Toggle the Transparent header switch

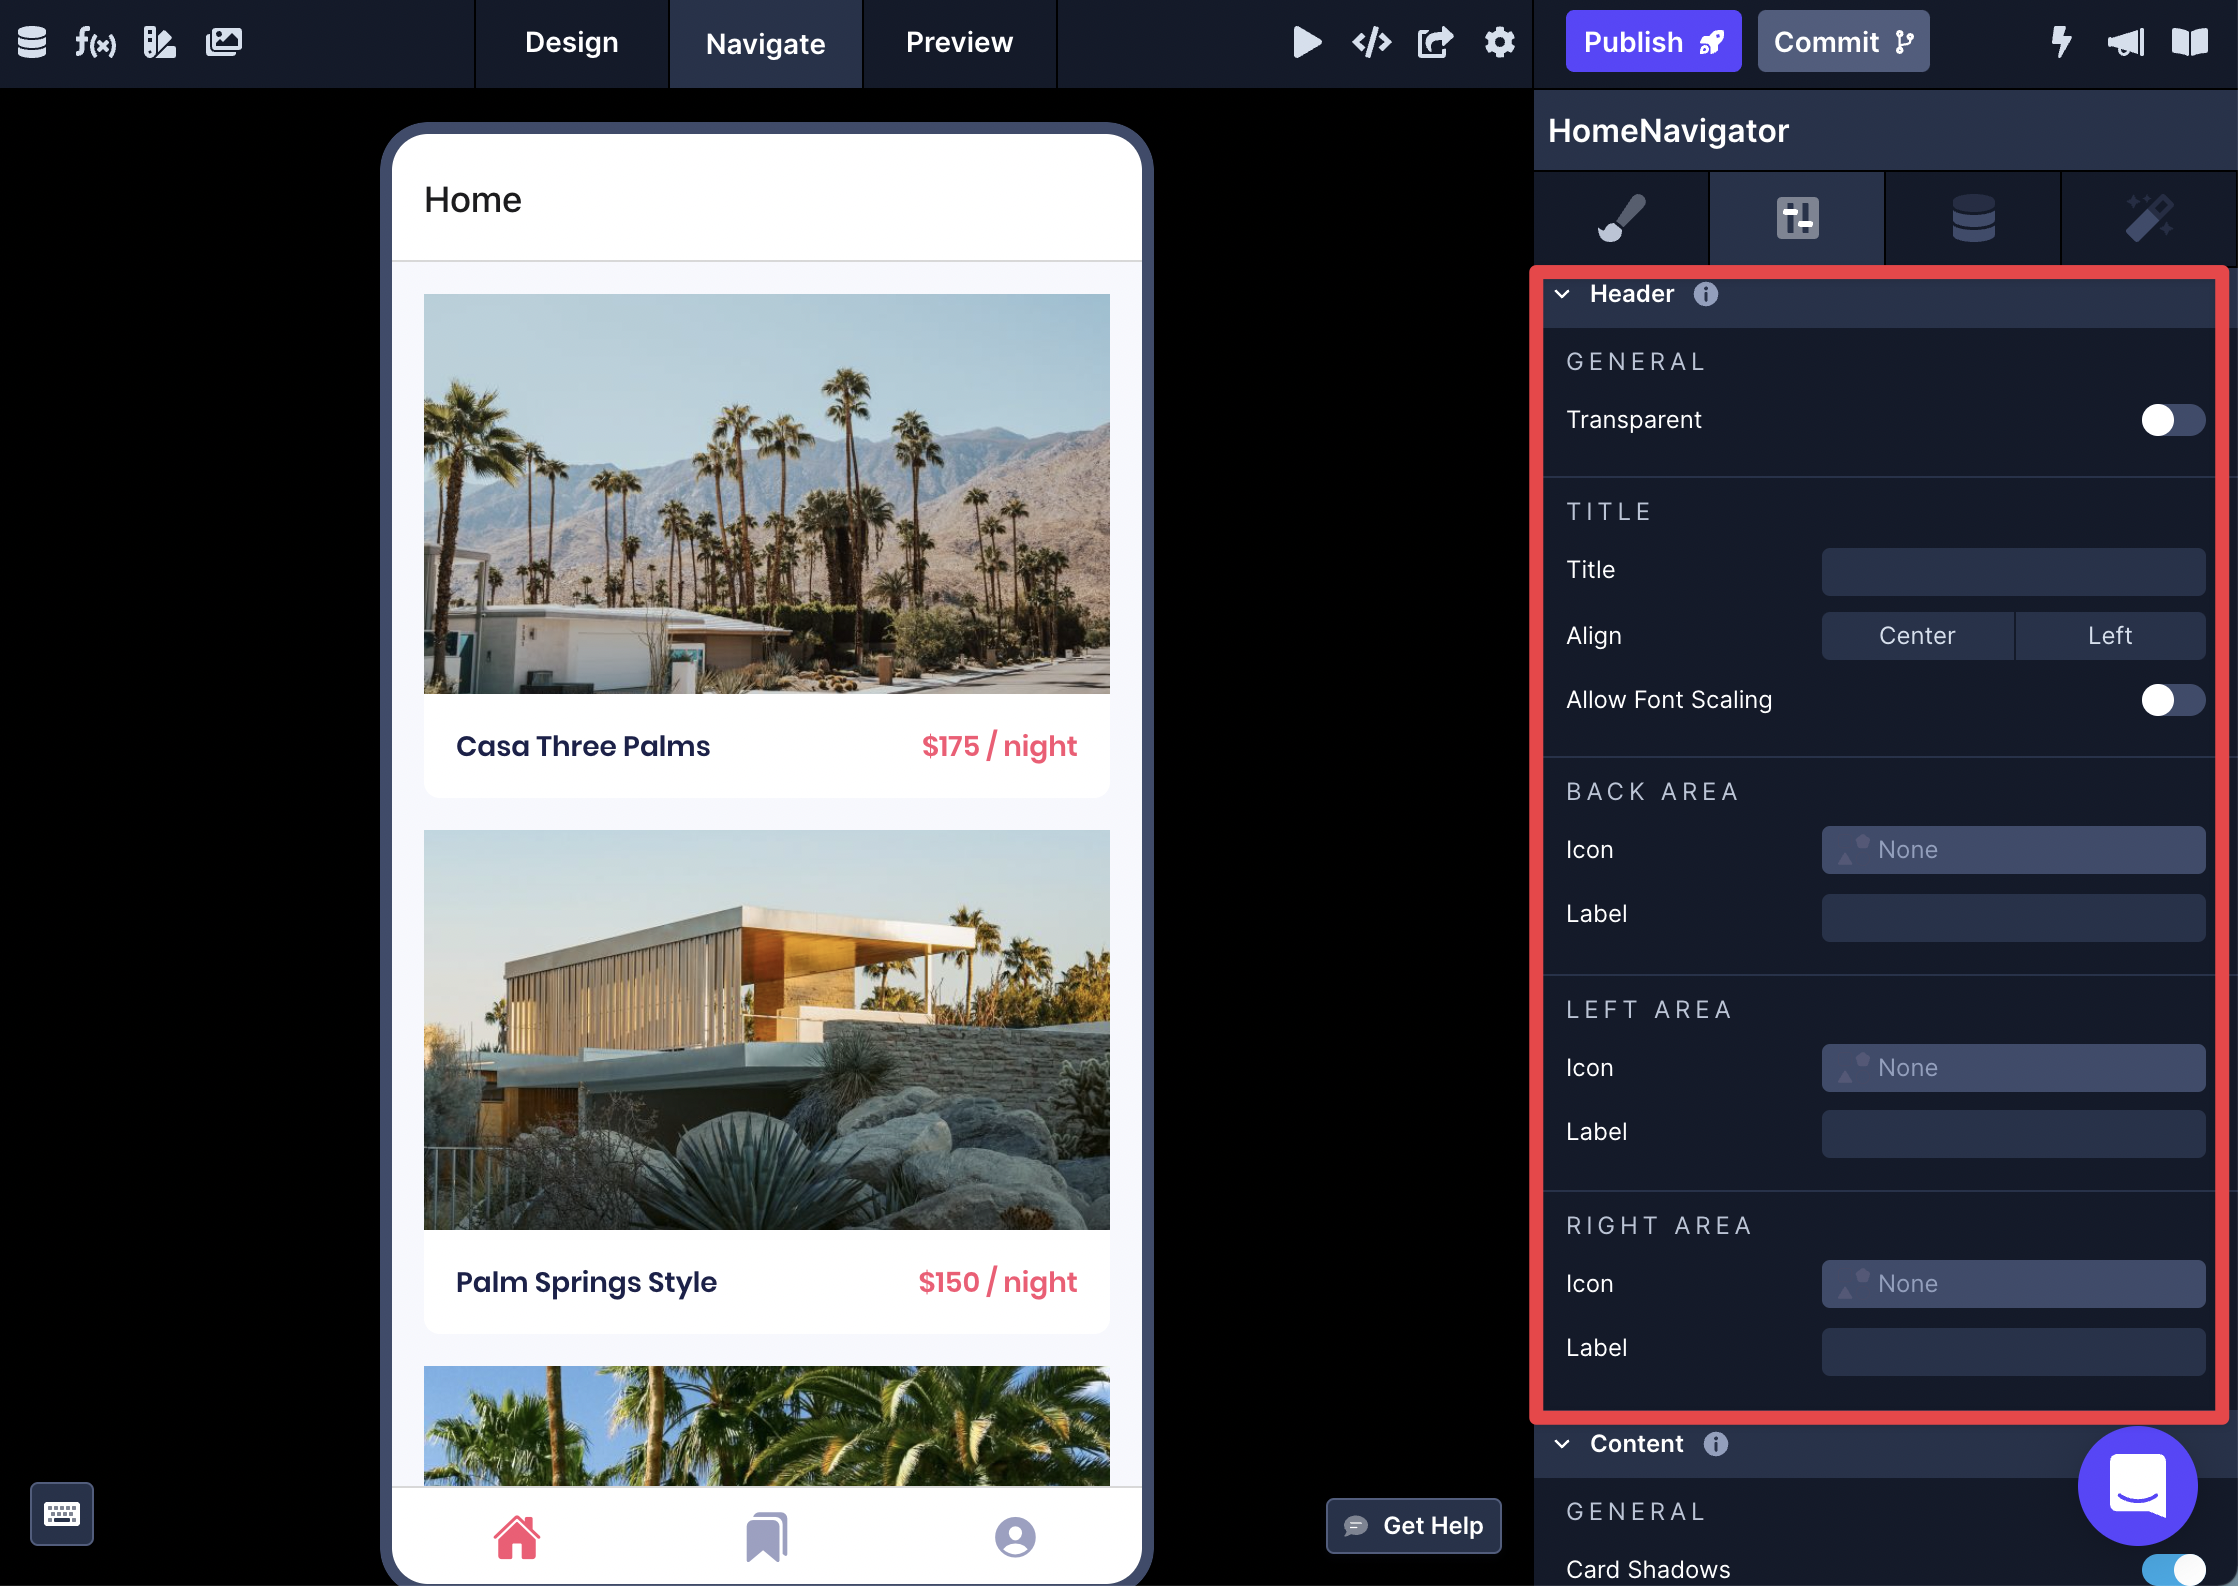(x=2173, y=420)
